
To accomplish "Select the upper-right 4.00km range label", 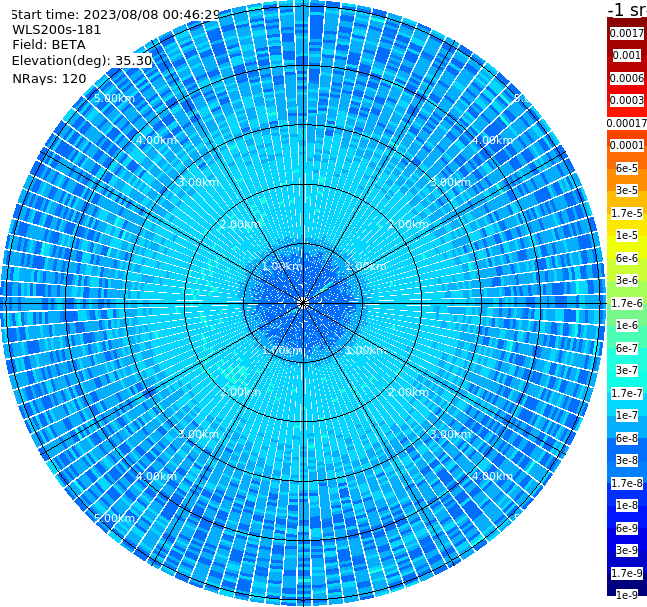I will point(492,140).
